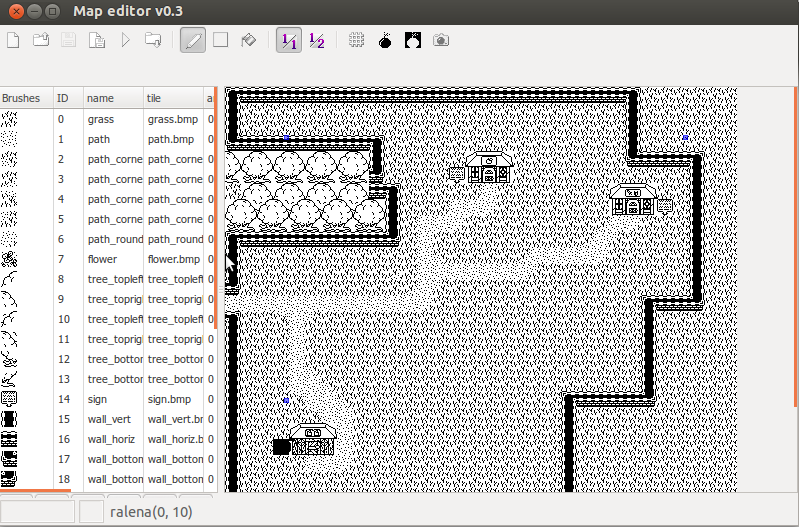Sort brushes by the ID column header

coord(63,98)
